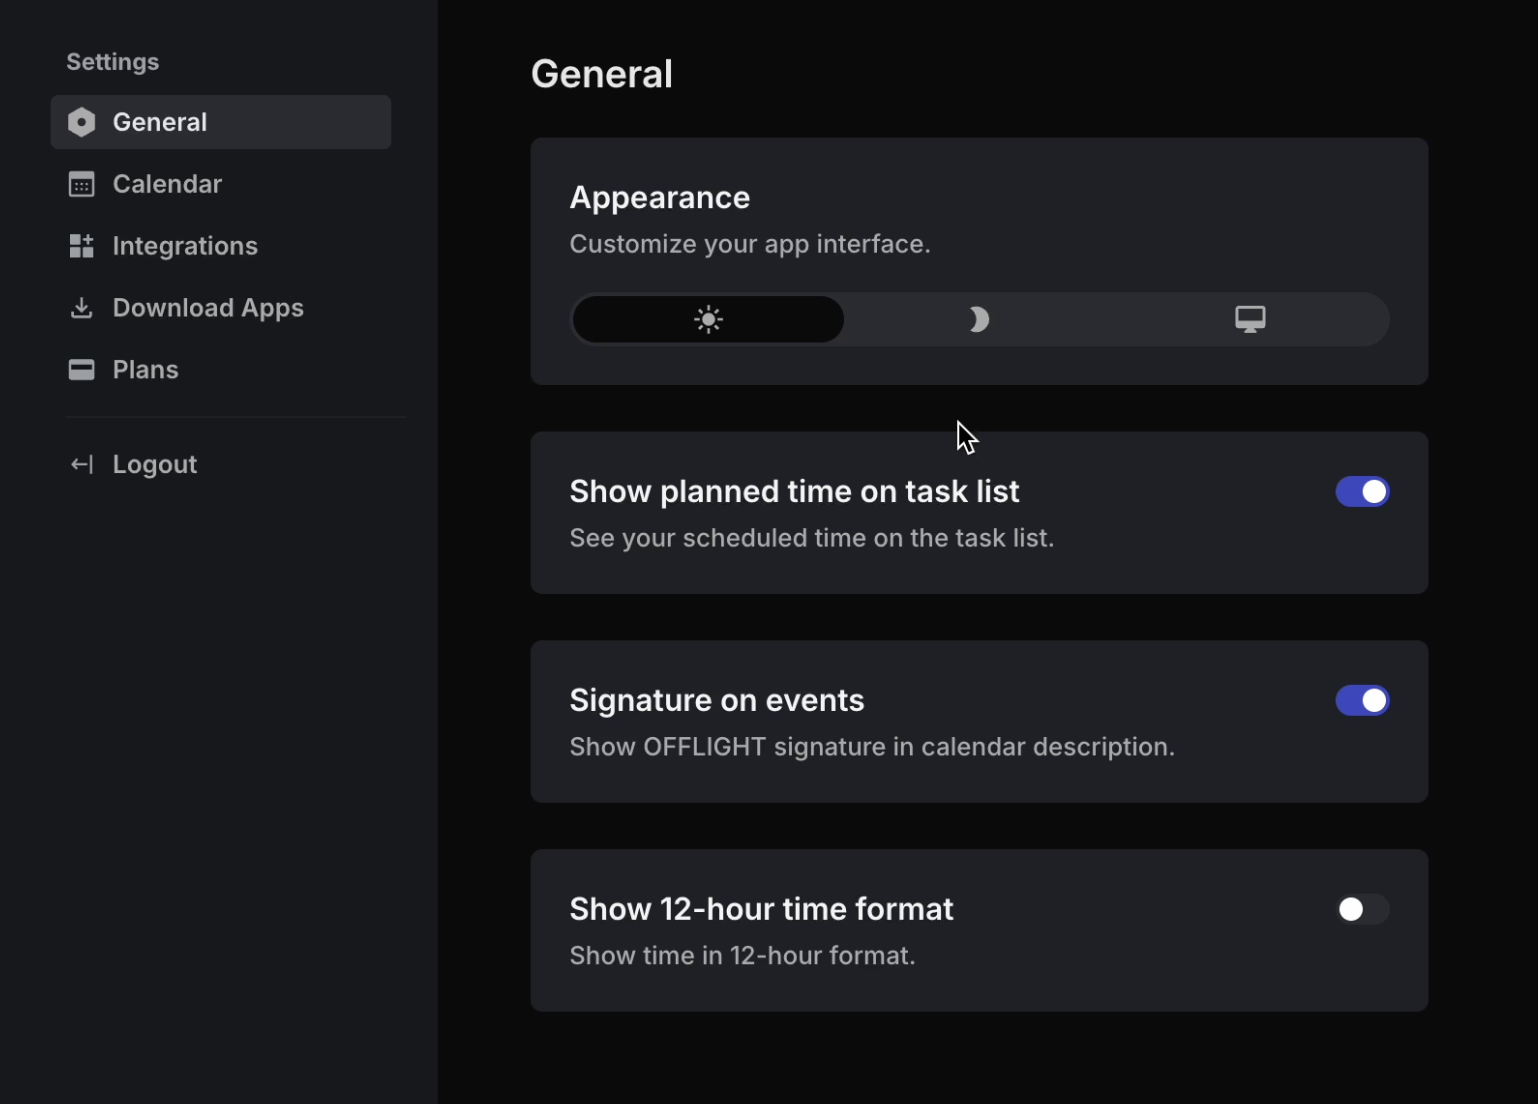This screenshot has height=1104, width=1538.
Task: Click the Calendar icon in sidebar
Action: pyautogui.click(x=81, y=184)
